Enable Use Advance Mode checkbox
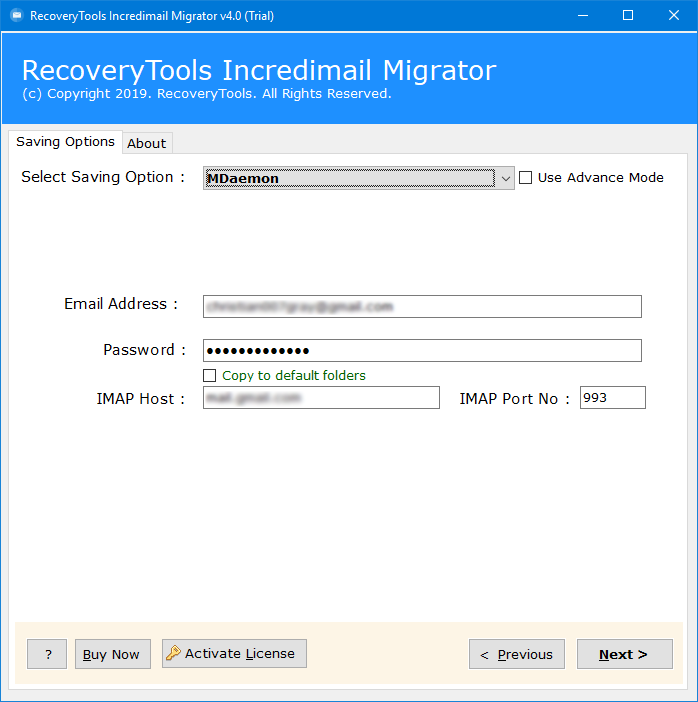This screenshot has height=702, width=698. tap(526, 178)
